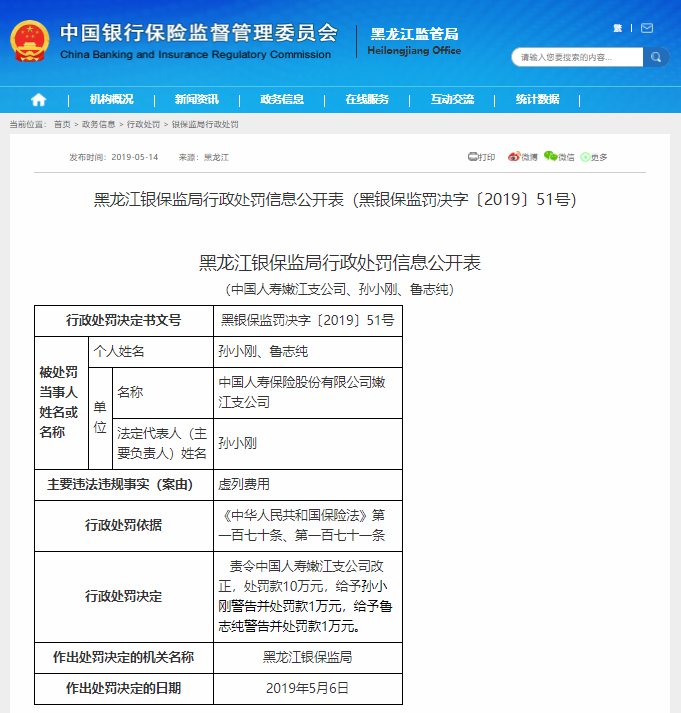Open 互动交流 menu

coord(452,99)
